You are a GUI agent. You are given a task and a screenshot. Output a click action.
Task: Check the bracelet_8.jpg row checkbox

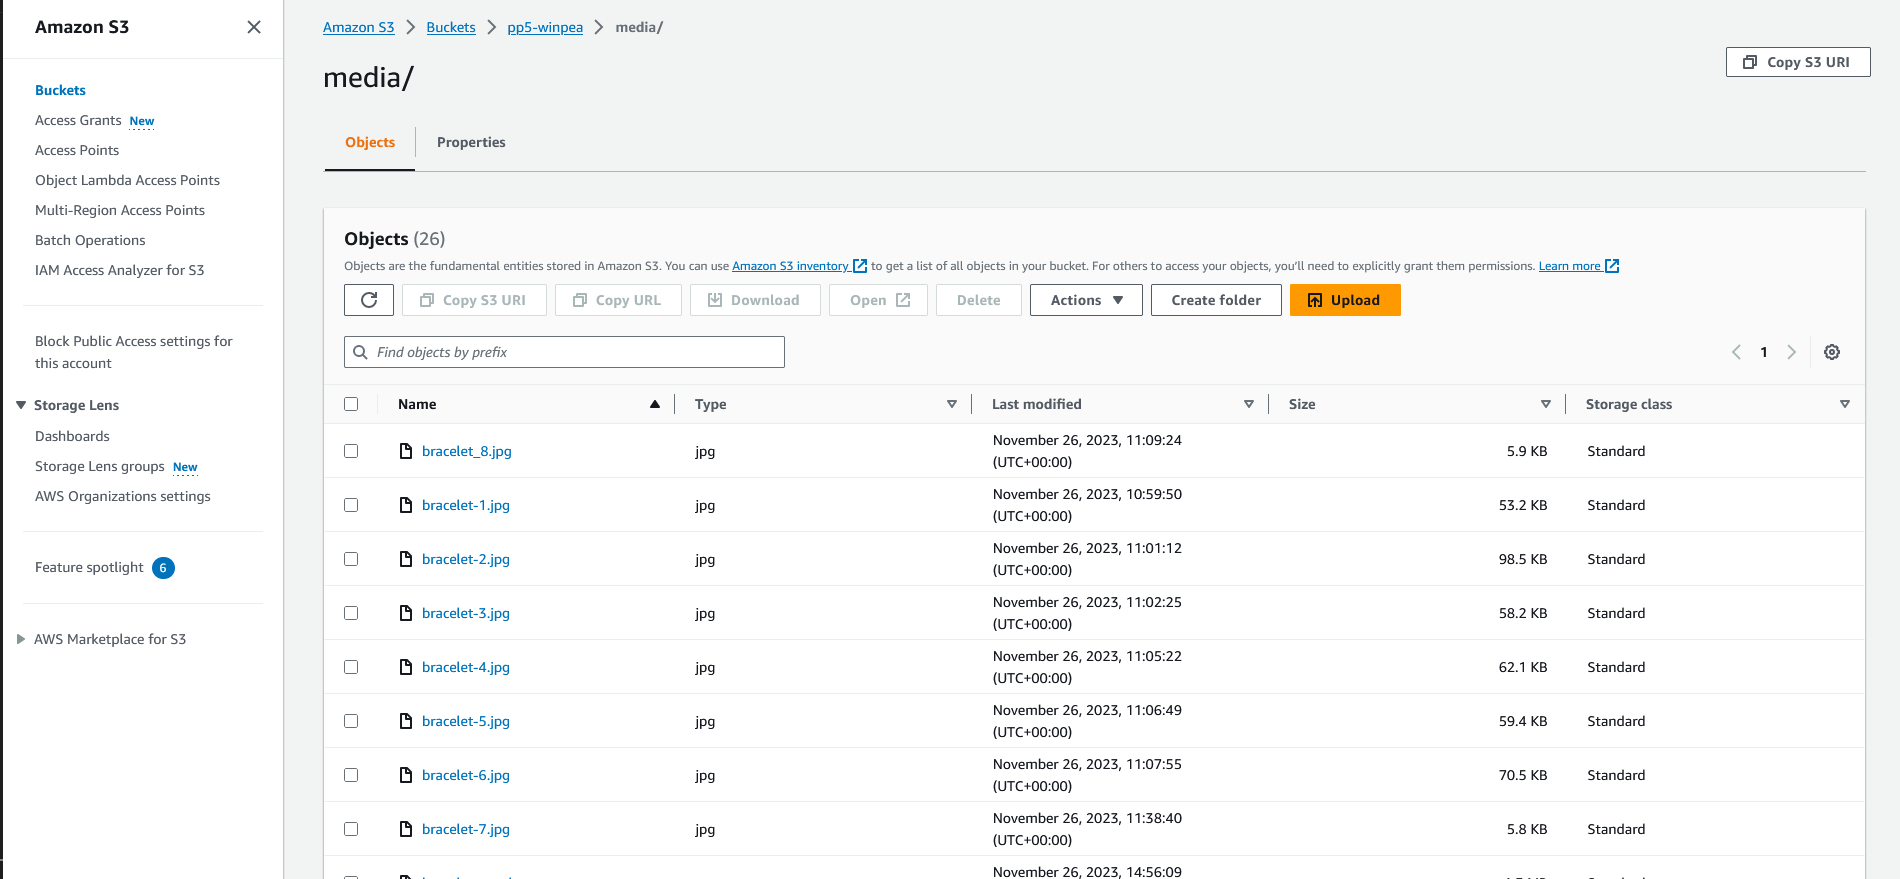coord(351,451)
